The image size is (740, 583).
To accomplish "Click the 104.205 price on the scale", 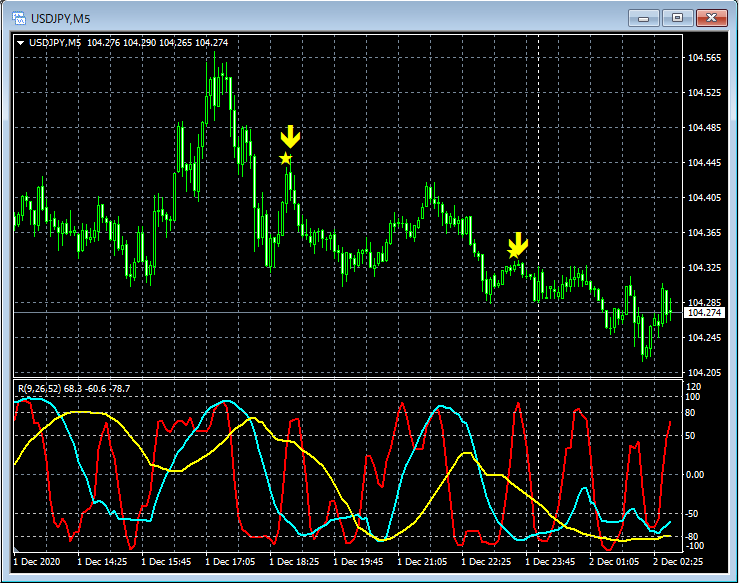I will 704,373.
